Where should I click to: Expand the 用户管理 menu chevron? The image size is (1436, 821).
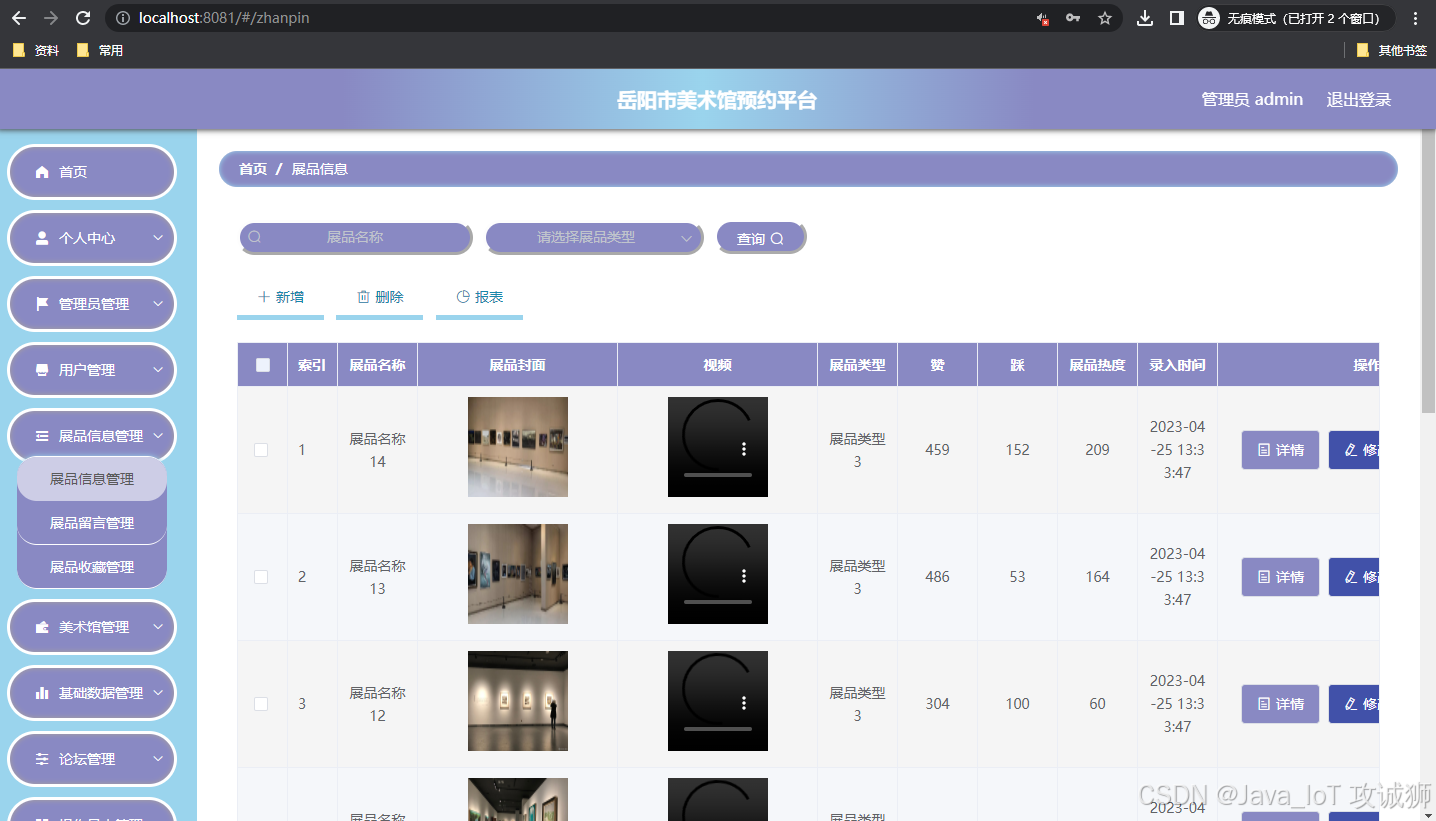coord(158,370)
